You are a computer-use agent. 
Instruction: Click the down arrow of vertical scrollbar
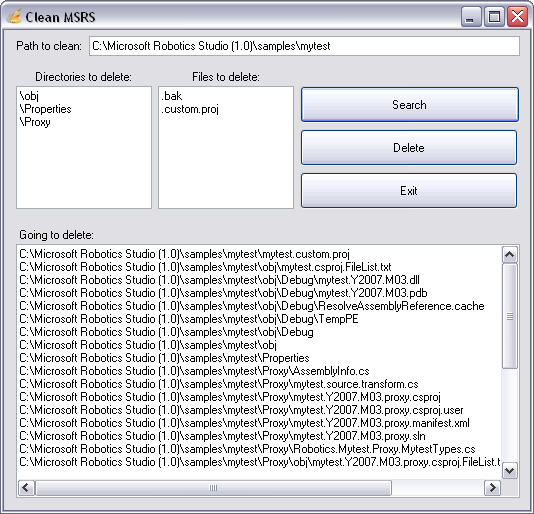pos(510,470)
